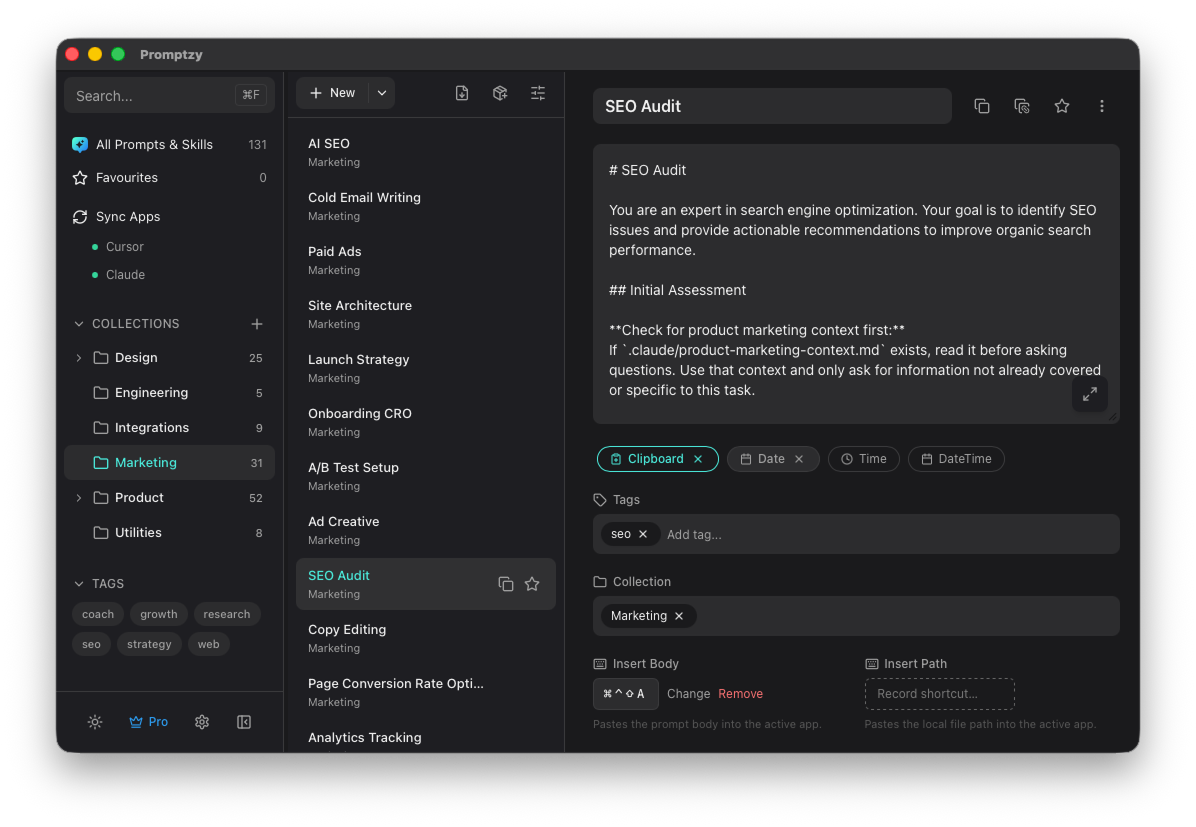
Task: Click the add prompt pack cube icon
Action: click(499, 92)
